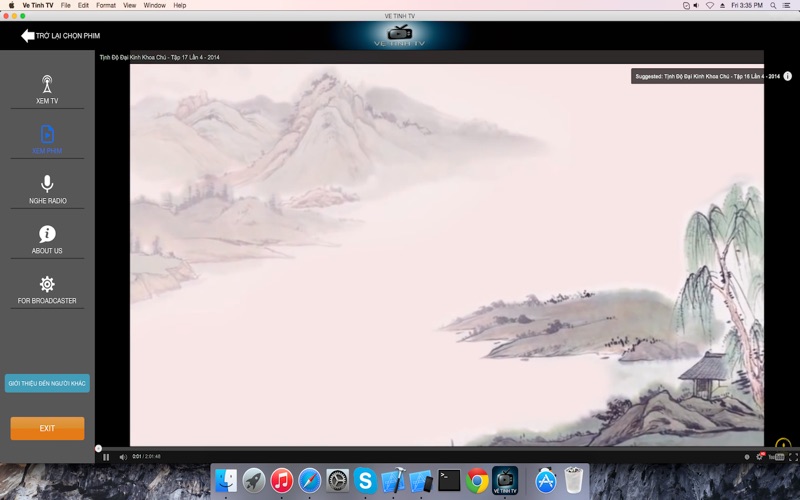
Task: Open the View menu
Action: pyautogui.click(x=130, y=5)
